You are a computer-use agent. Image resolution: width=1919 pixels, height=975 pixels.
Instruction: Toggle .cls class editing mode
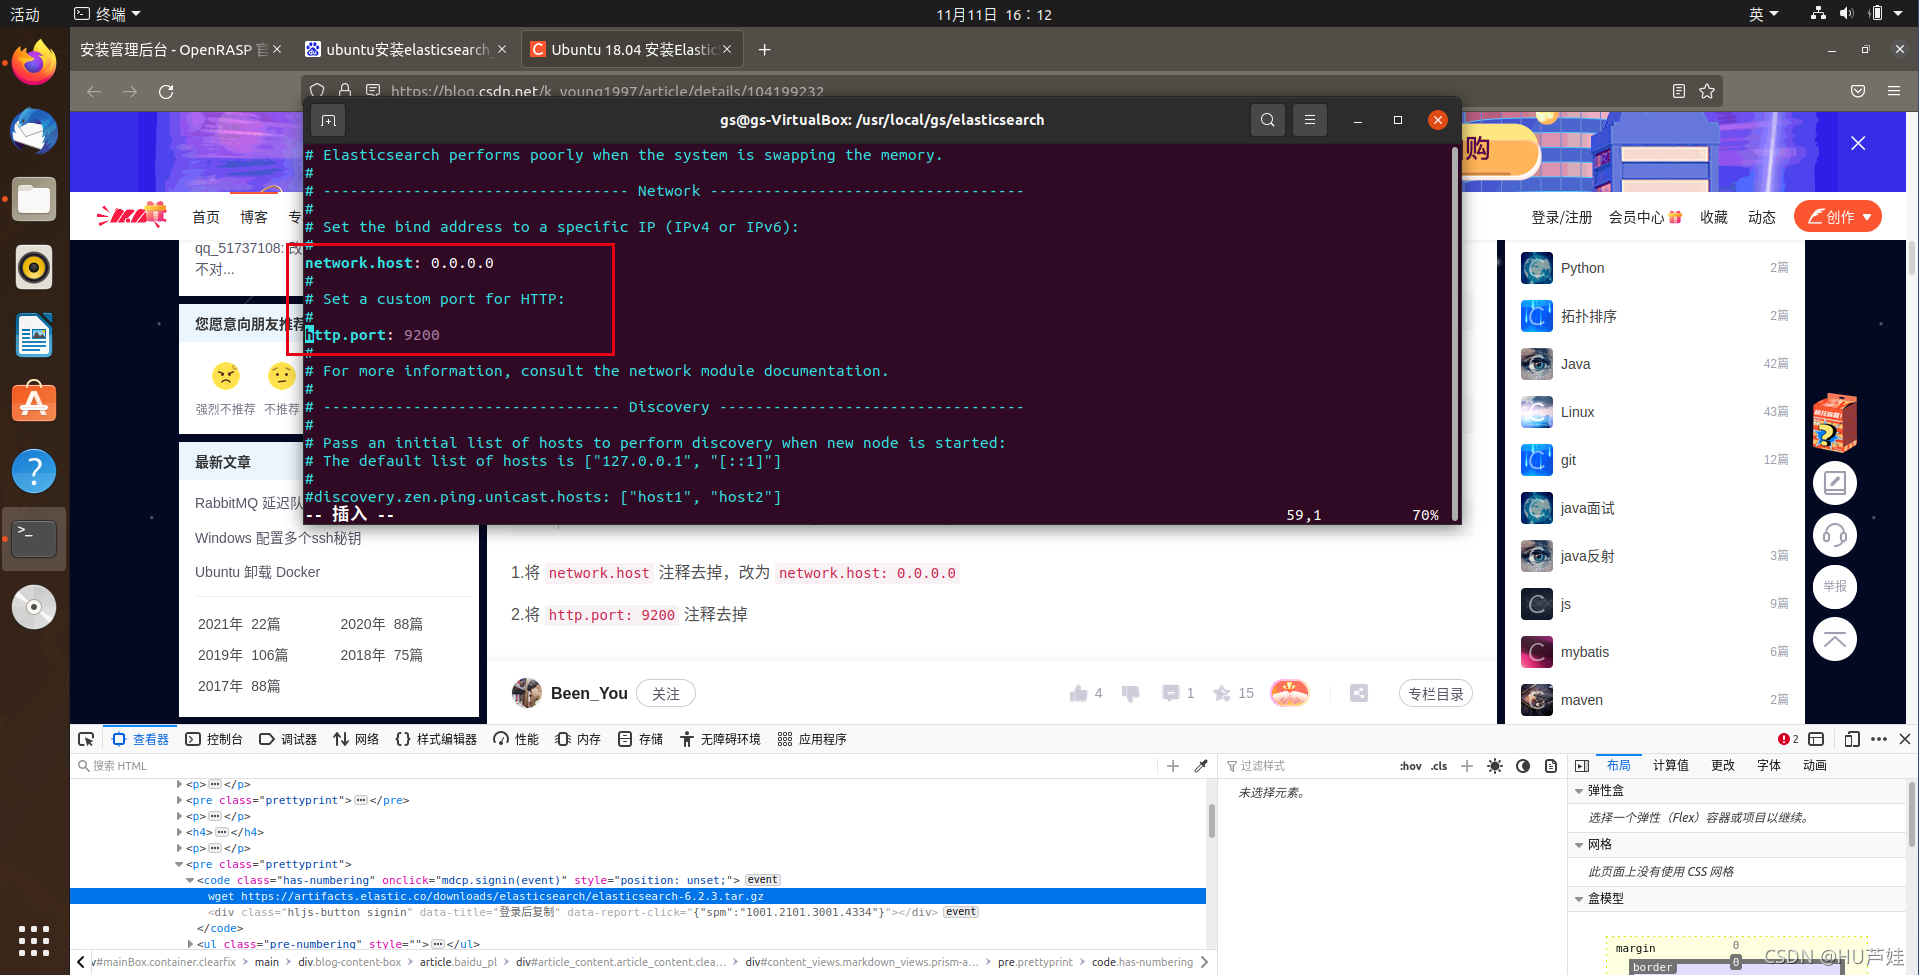1438,765
